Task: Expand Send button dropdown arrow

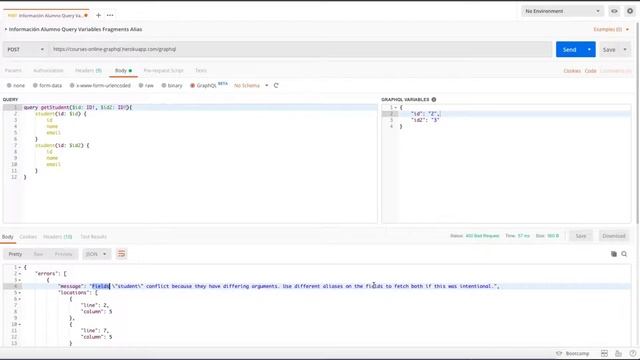Action: [589, 49]
